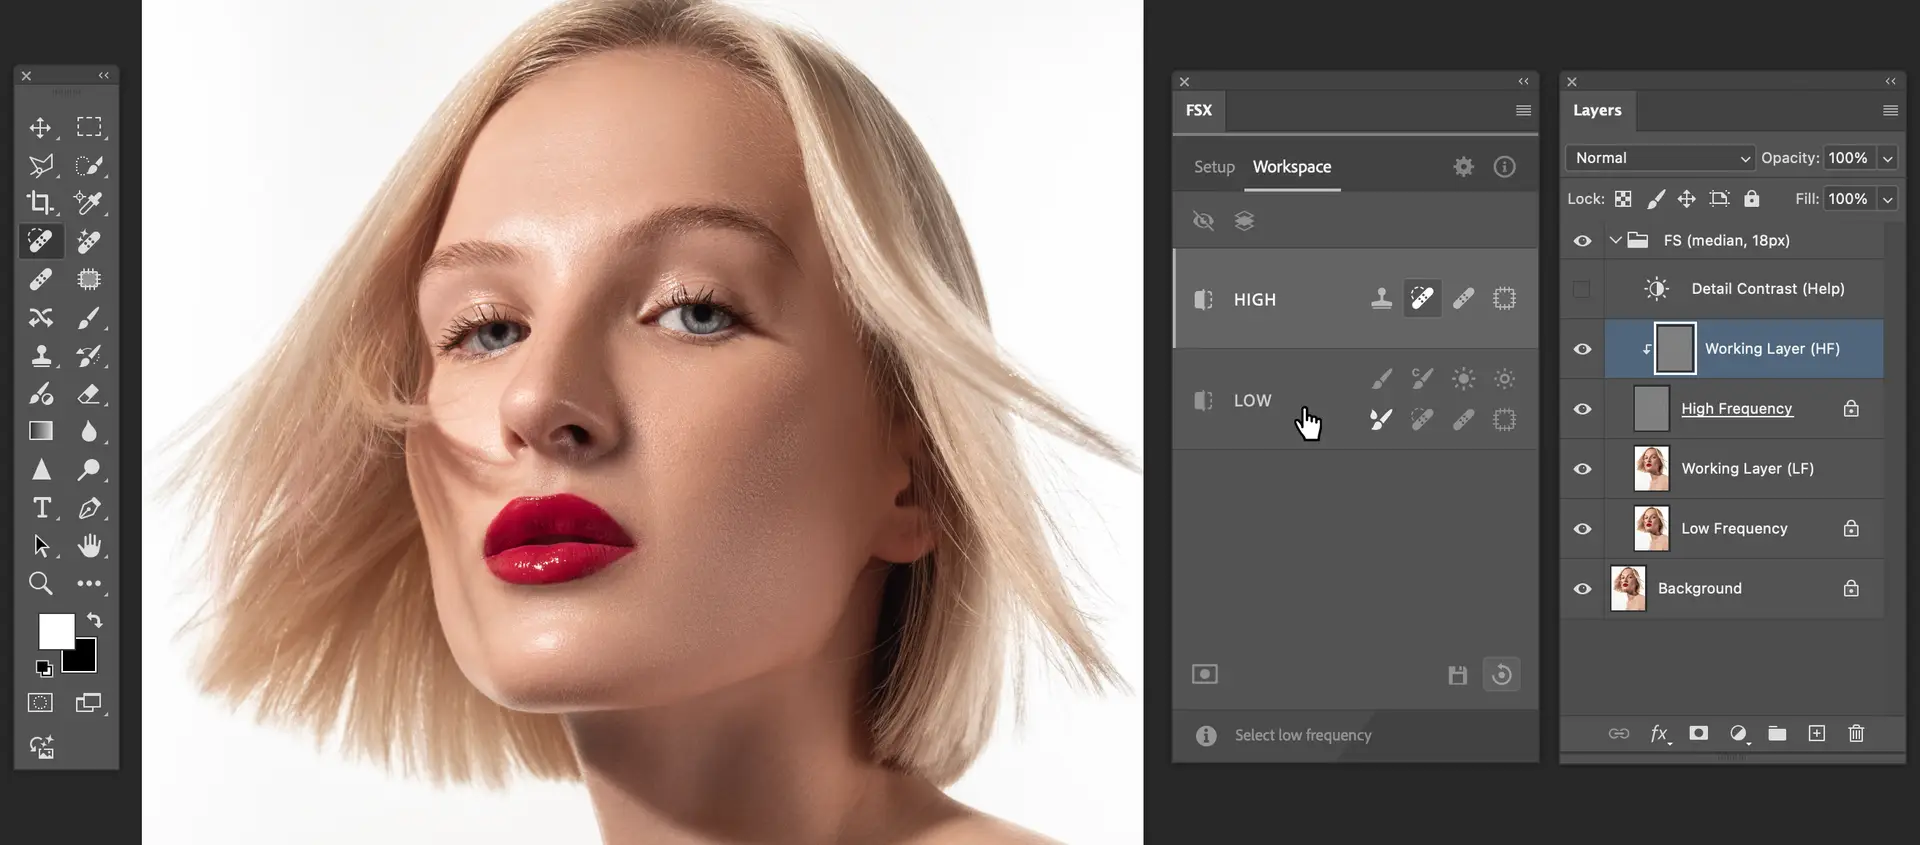Select the Path Selection arrow tool
Viewport: 1920px width, 845px height.
coord(41,546)
